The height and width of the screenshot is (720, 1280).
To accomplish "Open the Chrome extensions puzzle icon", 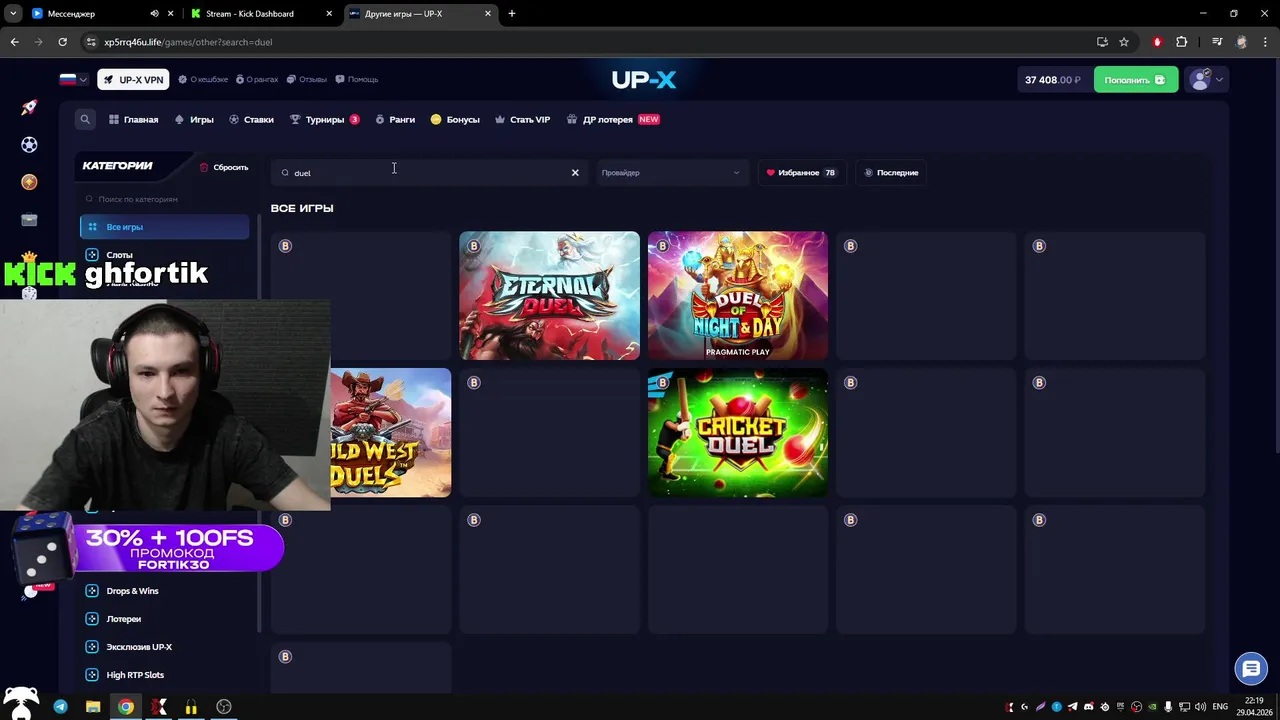I will (1182, 42).
